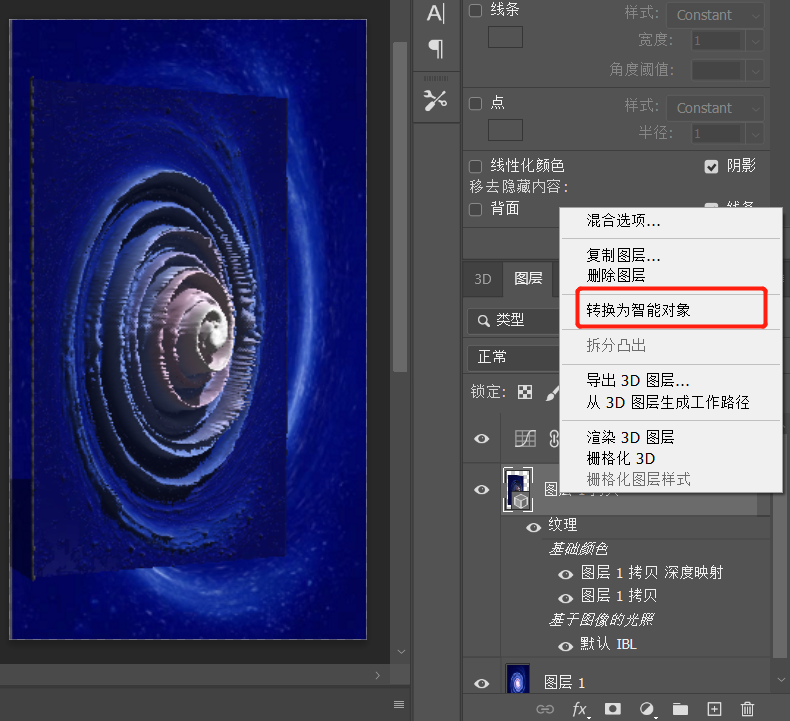This screenshot has height=721, width=790.
Task: Click lock image pixels brush icon
Action: point(552,393)
